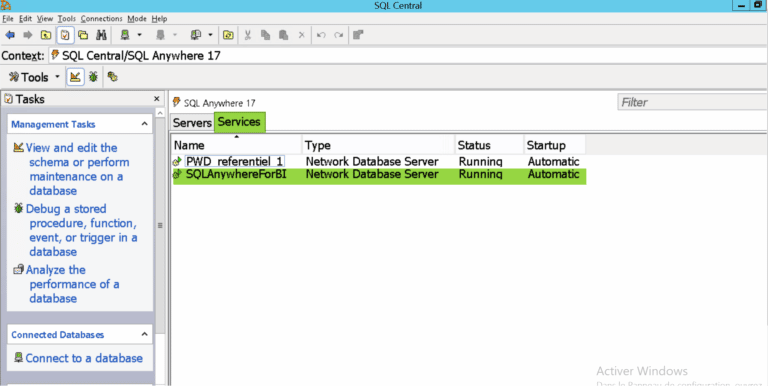768x386 pixels.
Task: Click the Copy toolbar icon
Action: [x=265, y=35]
